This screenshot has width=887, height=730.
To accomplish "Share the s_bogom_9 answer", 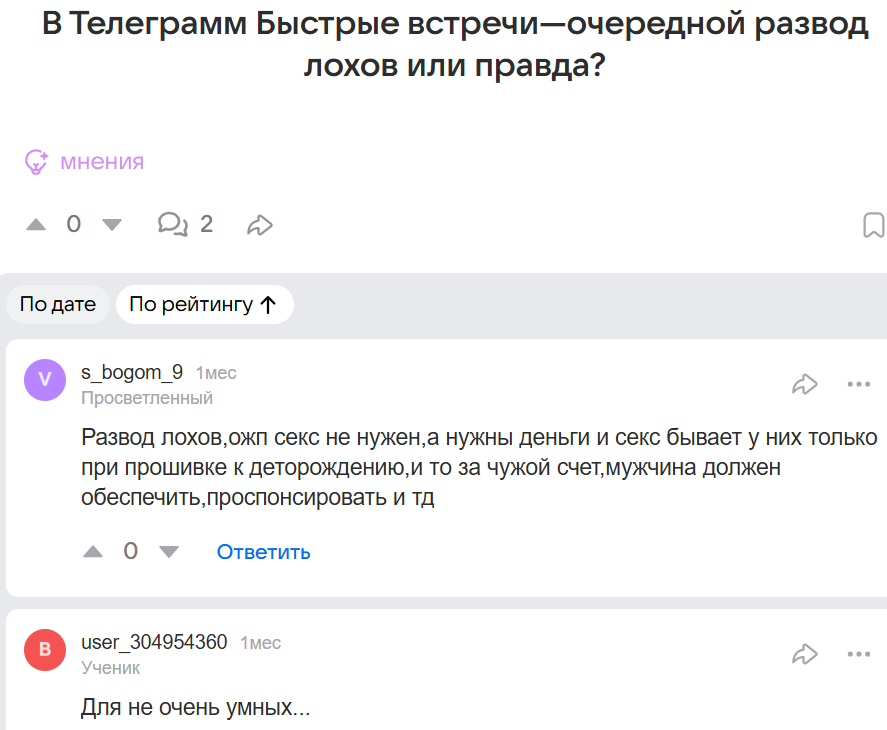I will 804,383.
